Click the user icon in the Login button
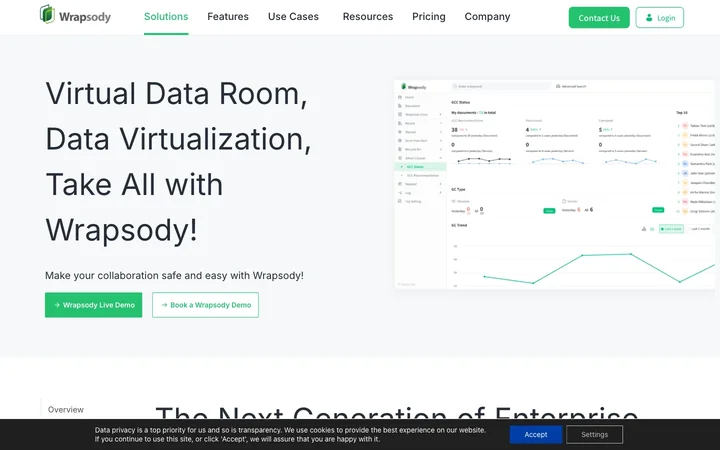The height and width of the screenshot is (450, 720). point(649,17)
